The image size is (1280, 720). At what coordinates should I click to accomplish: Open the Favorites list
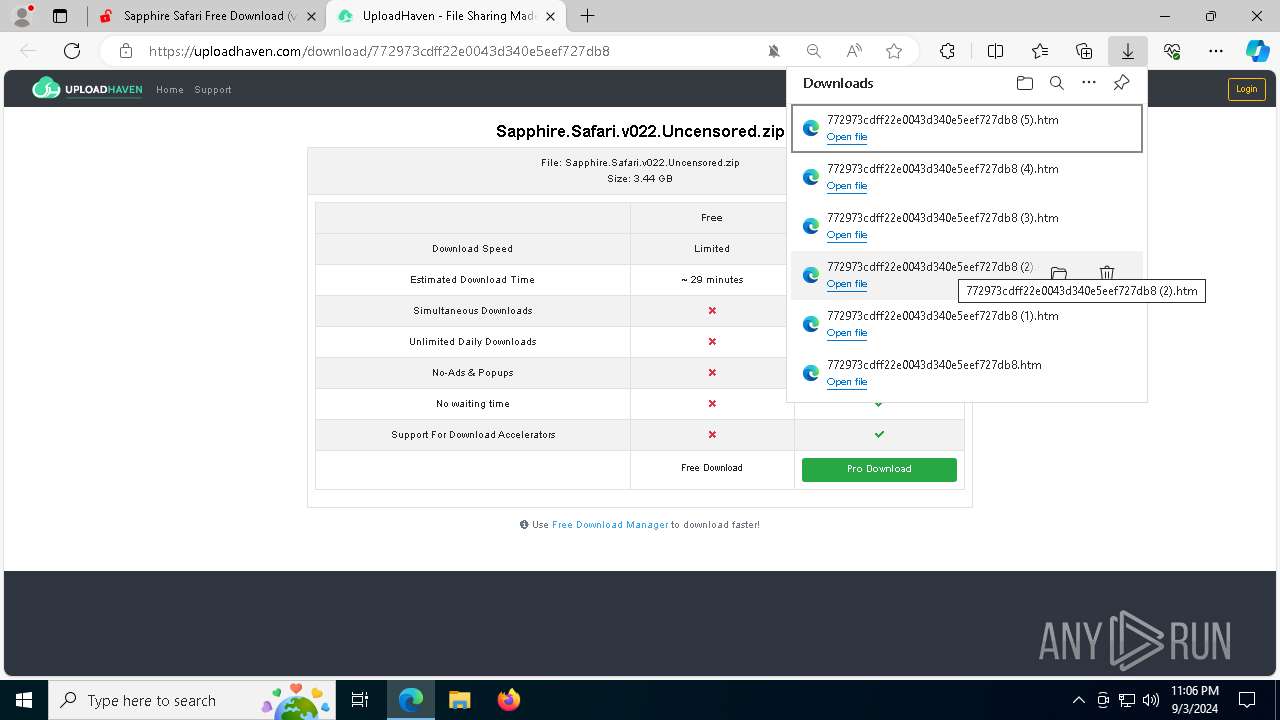click(1040, 51)
